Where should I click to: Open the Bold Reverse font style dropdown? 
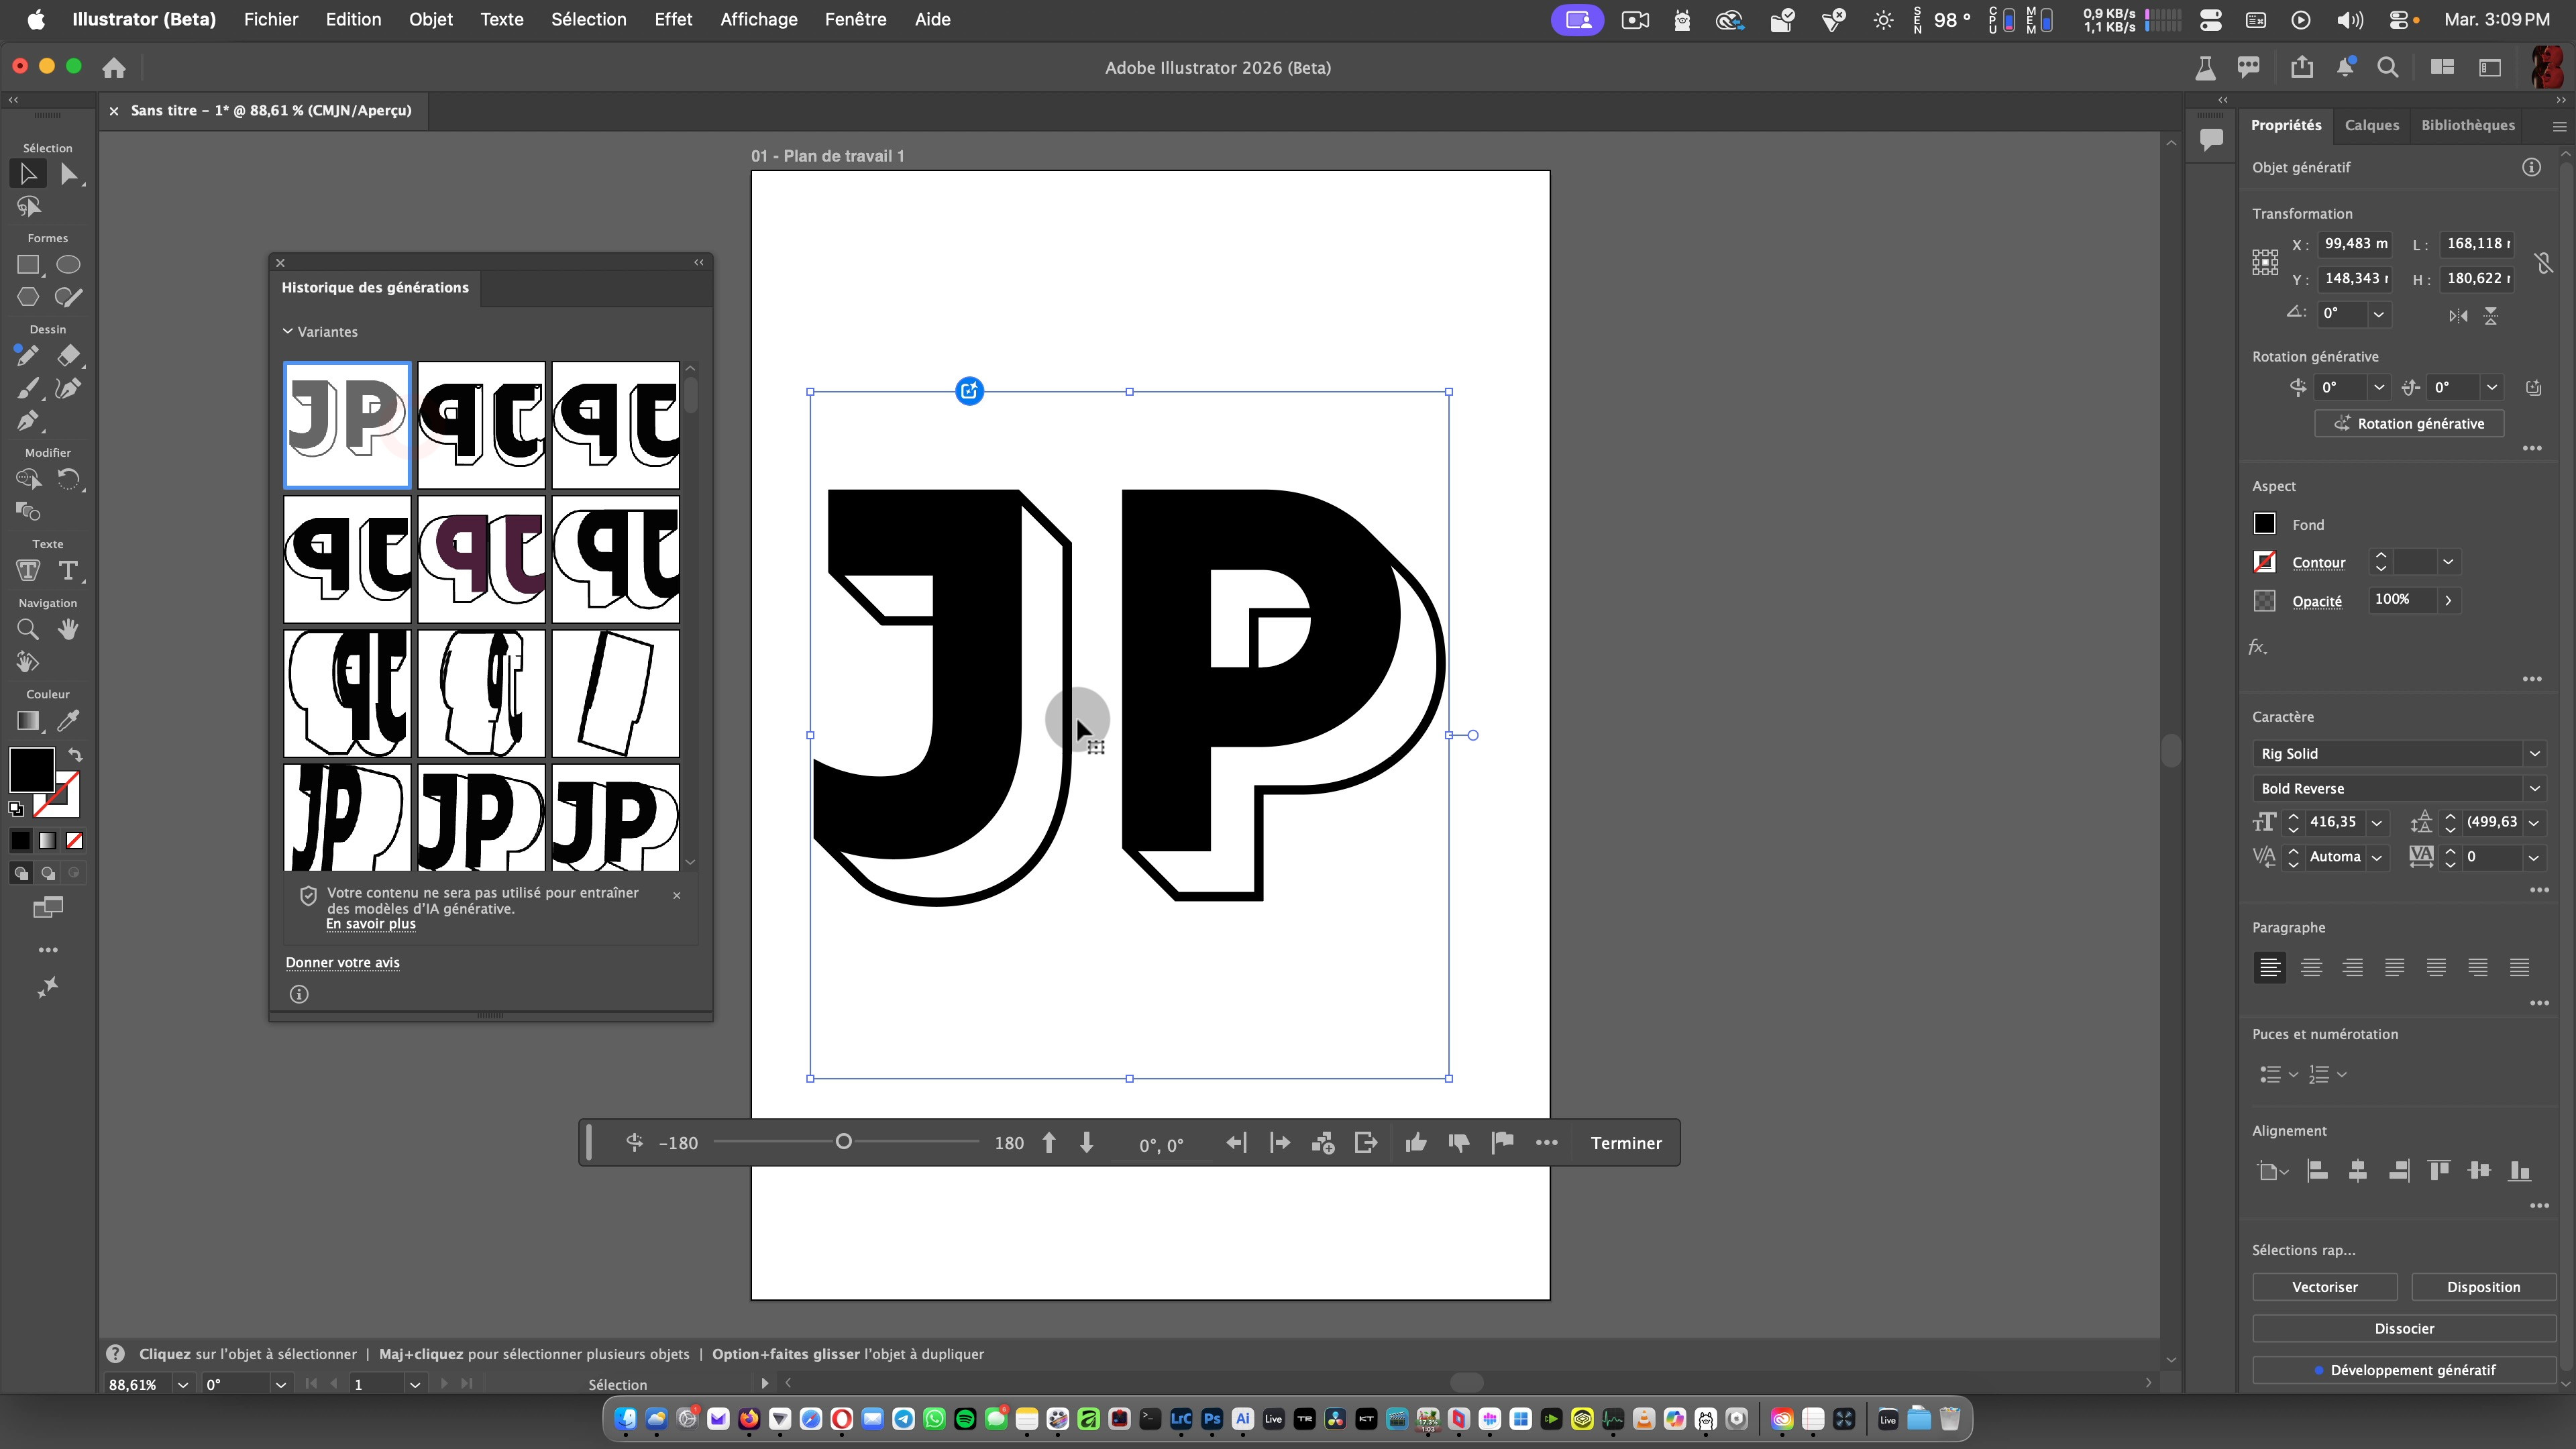click(x=2534, y=788)
